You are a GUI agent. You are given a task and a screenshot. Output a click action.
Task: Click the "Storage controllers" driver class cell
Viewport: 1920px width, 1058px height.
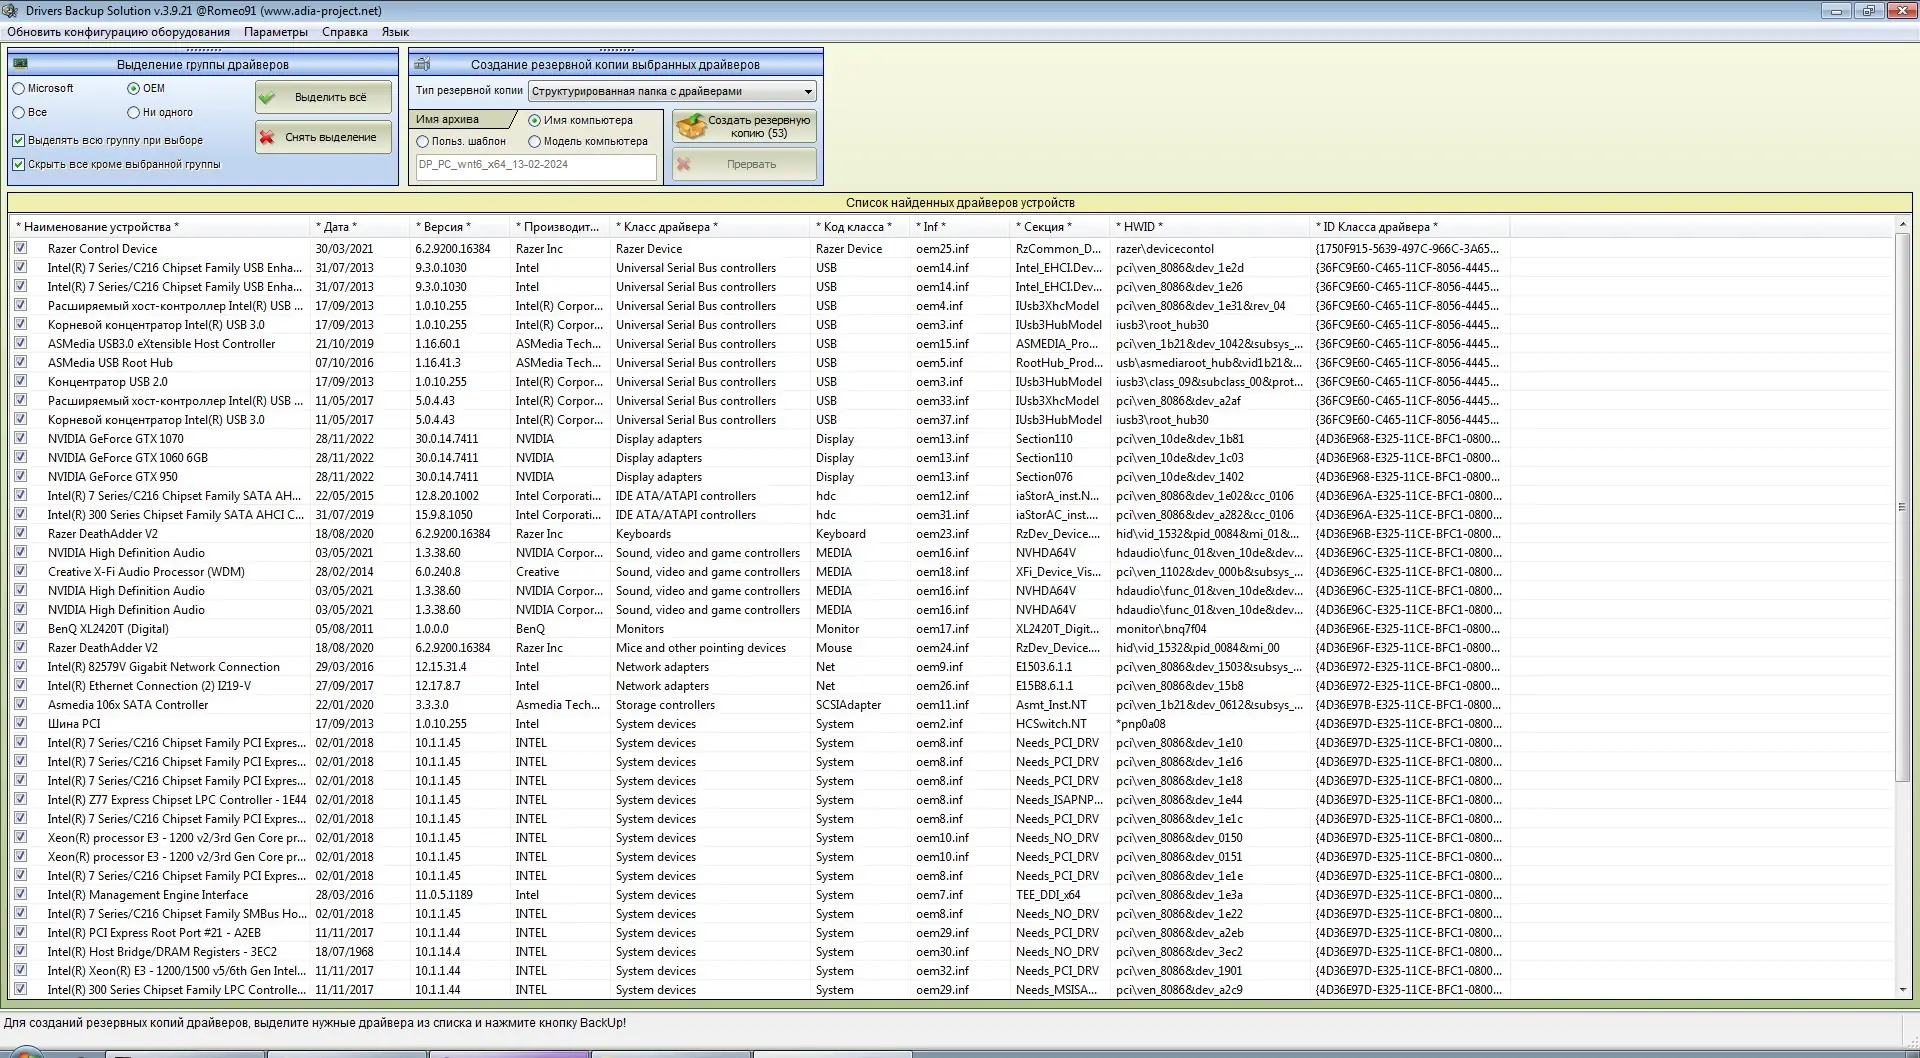point(666,705)
